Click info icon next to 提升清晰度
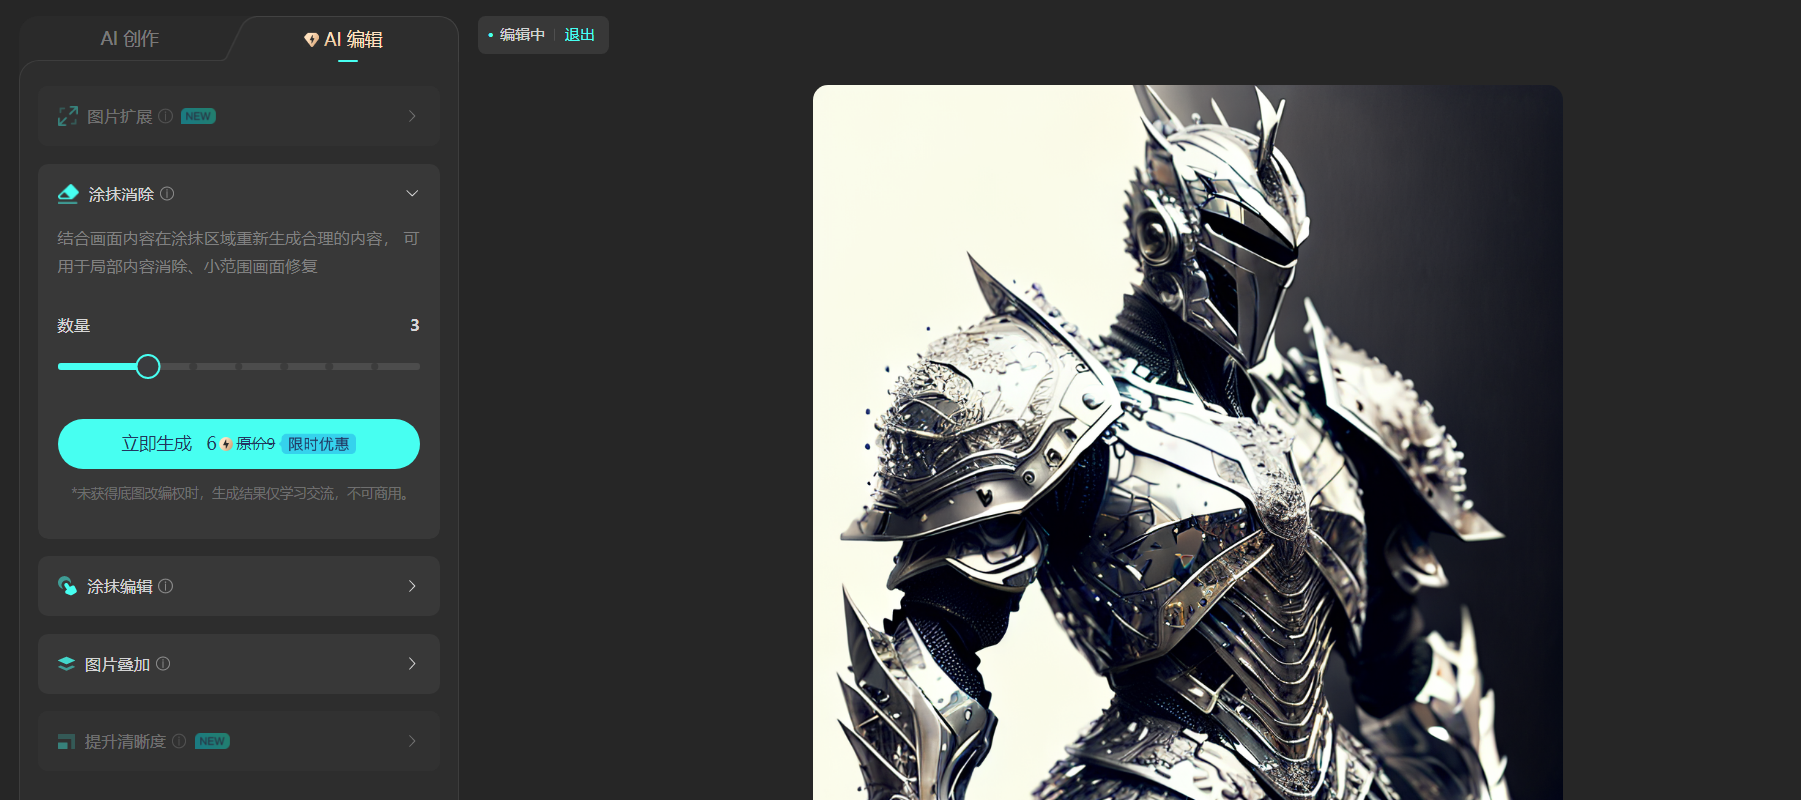Screen dimensions: 1801x800 (179, 741)
